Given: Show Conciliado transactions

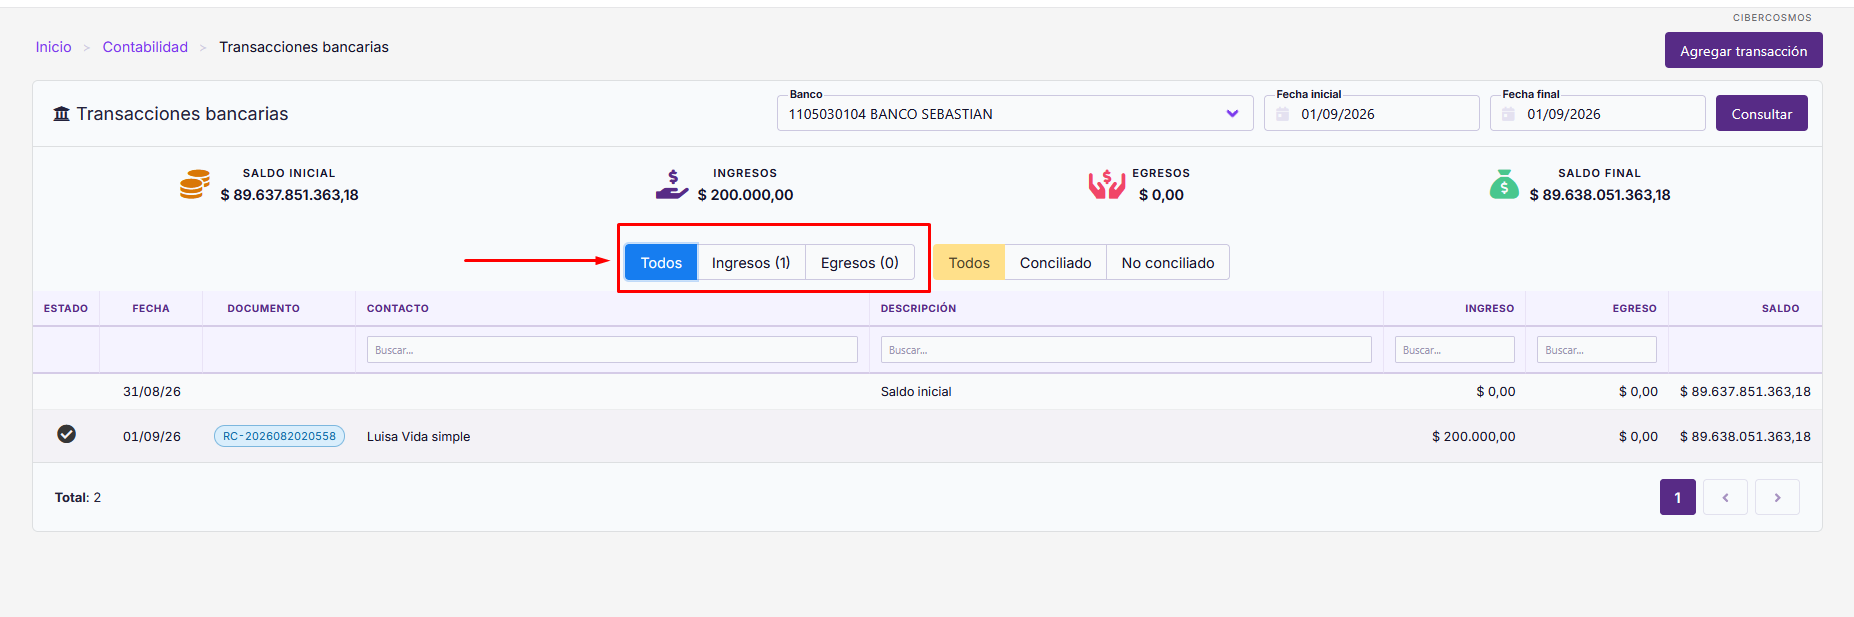Looking at the screenshot, I should click(1055, 262).
